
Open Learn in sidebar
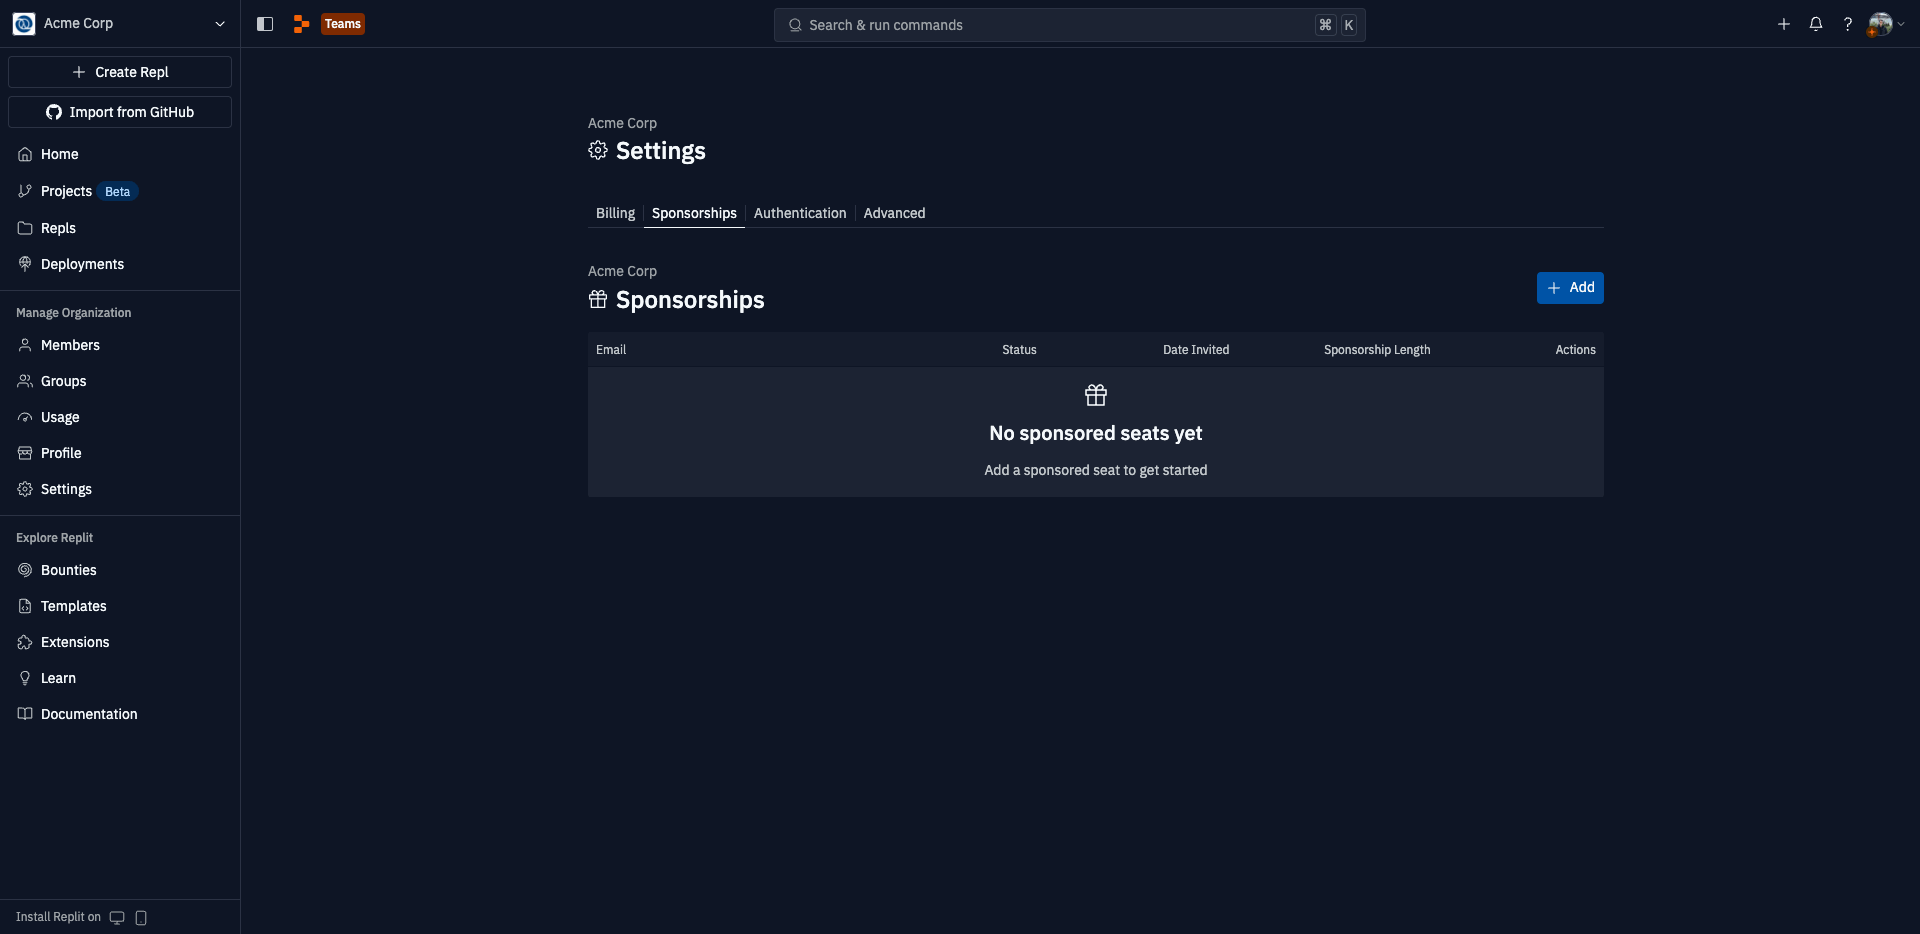(x=120, y=678)
